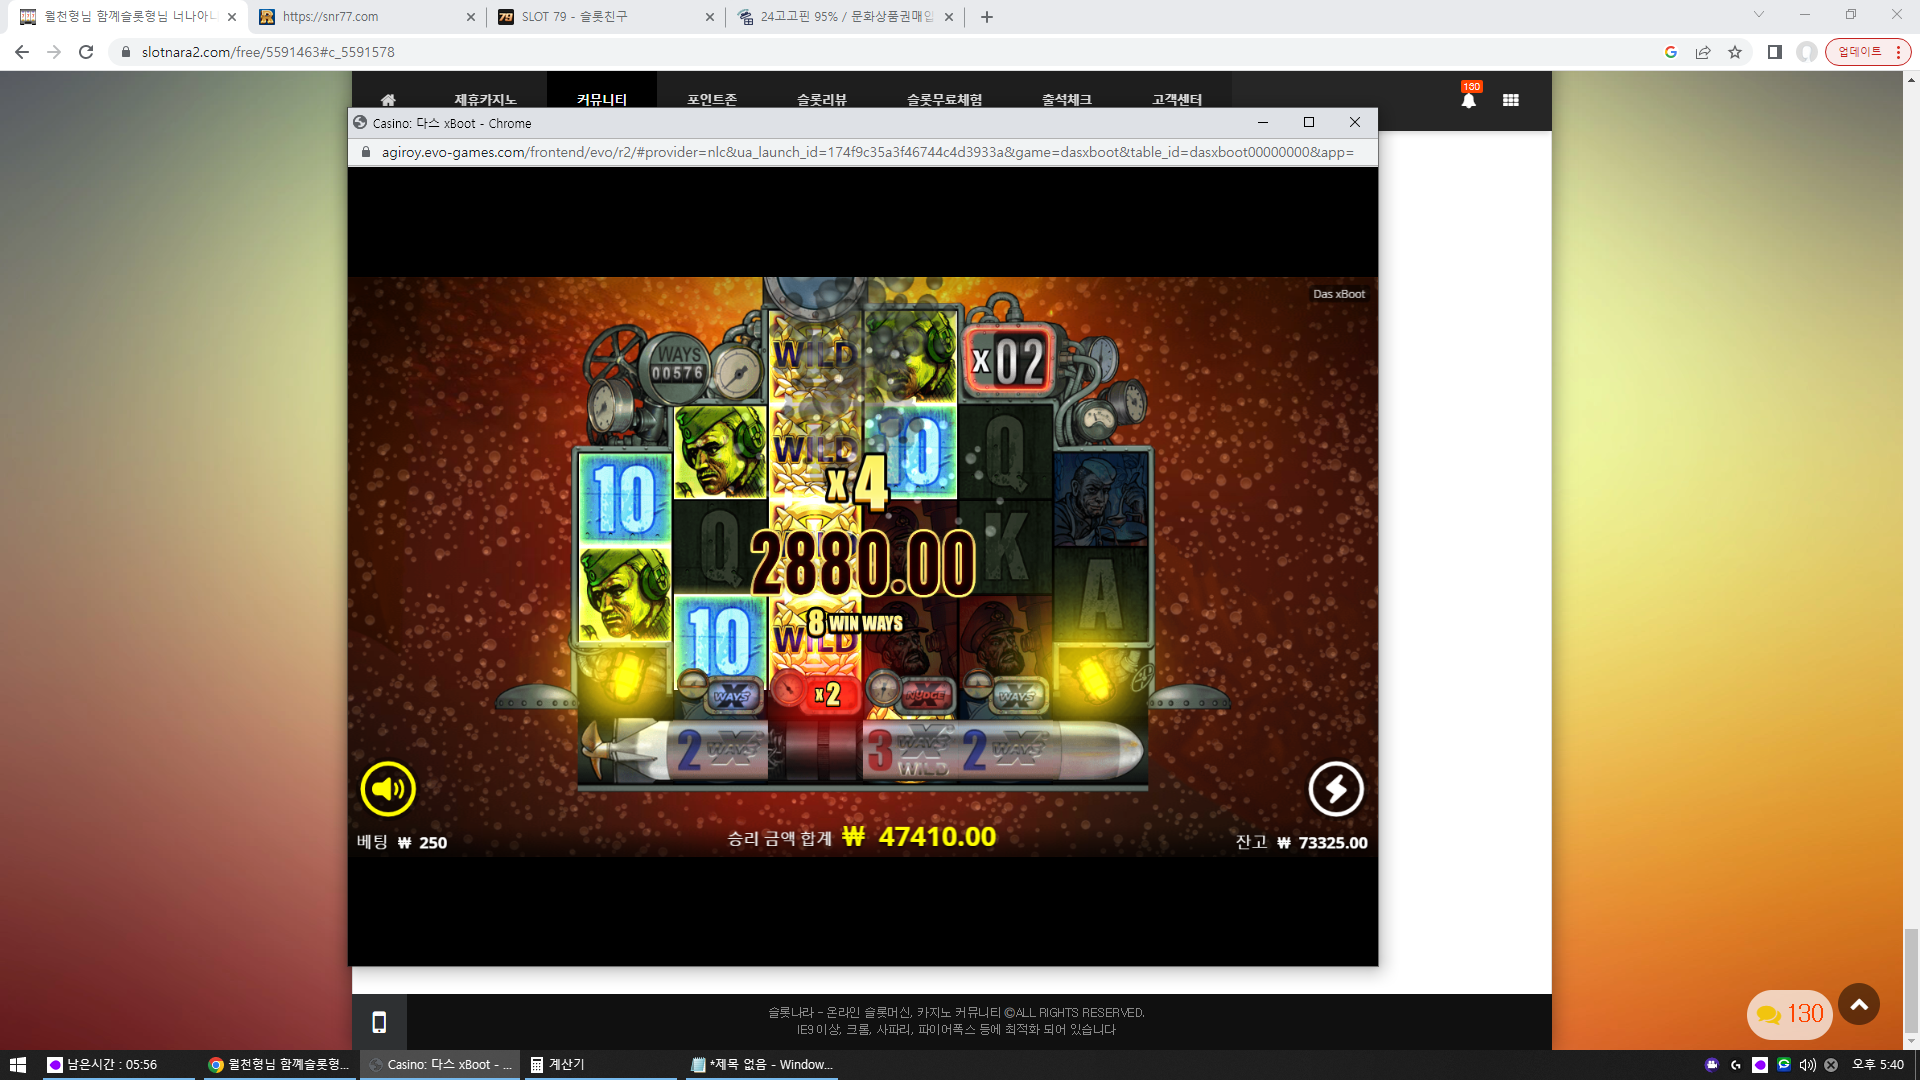Select the 잔고 balance 73325.00 text
The height and width of the screenshot is (1080, 1920).
pyautogui.click(x=1301, y=842)
